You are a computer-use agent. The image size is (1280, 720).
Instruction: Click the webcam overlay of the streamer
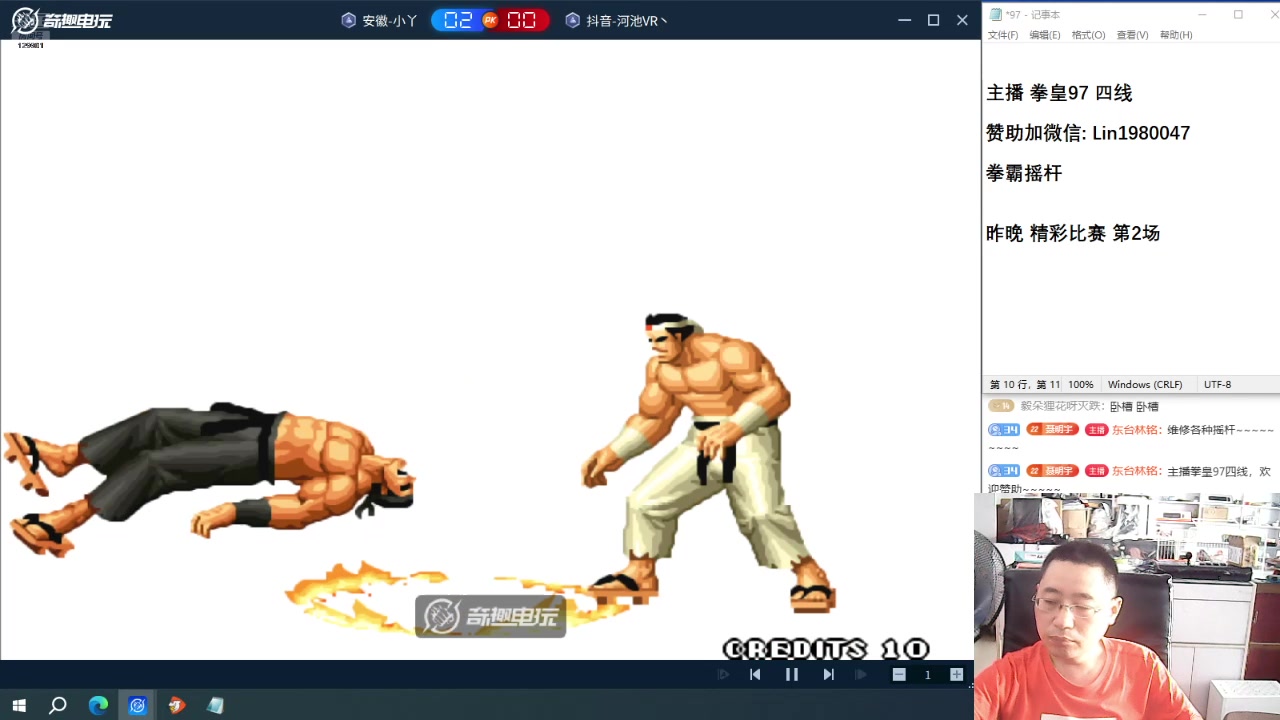click(x=1127, y=606)
